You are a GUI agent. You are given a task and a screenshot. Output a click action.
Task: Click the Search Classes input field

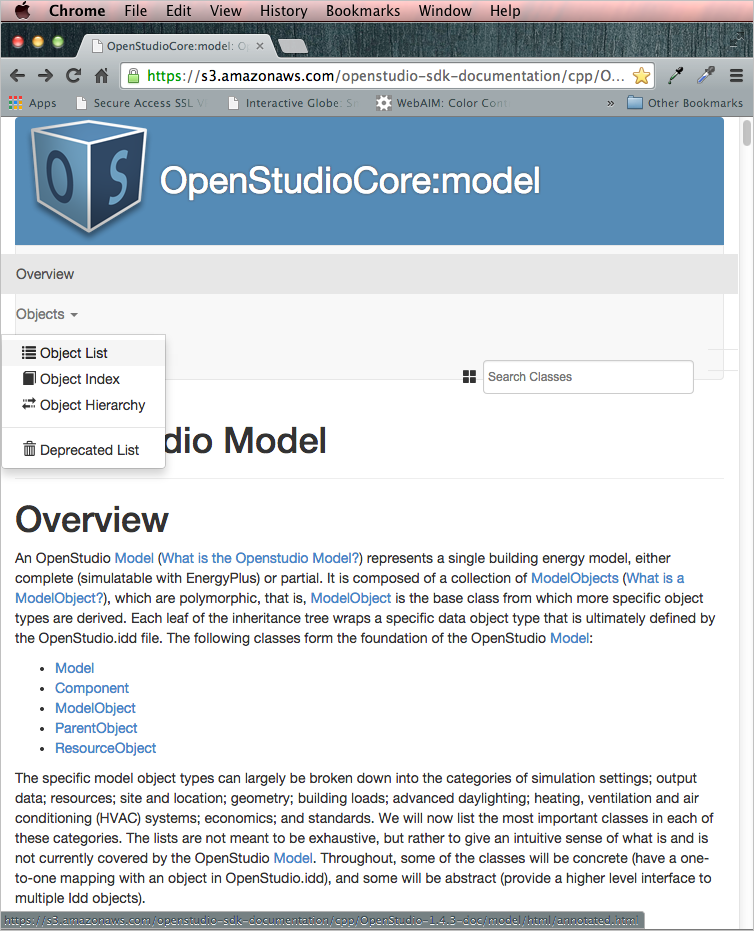pos(587,377)
